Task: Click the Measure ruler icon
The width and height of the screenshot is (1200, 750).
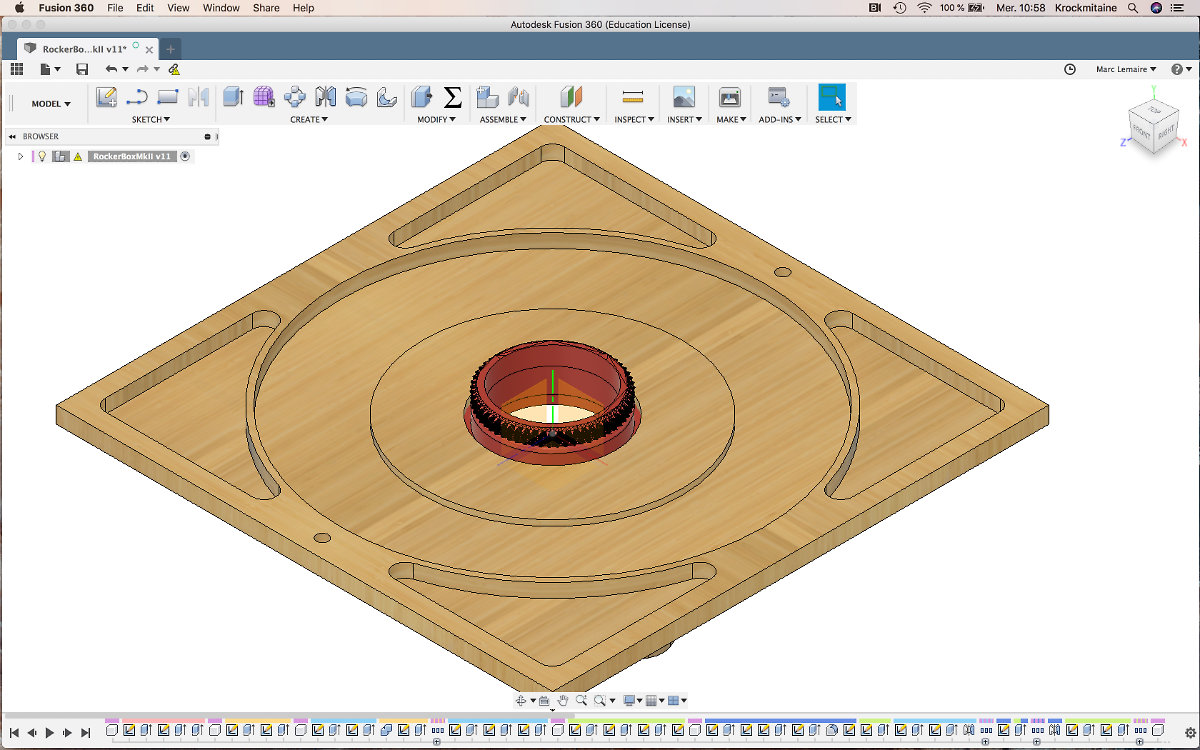Action: tap(633, 97)
